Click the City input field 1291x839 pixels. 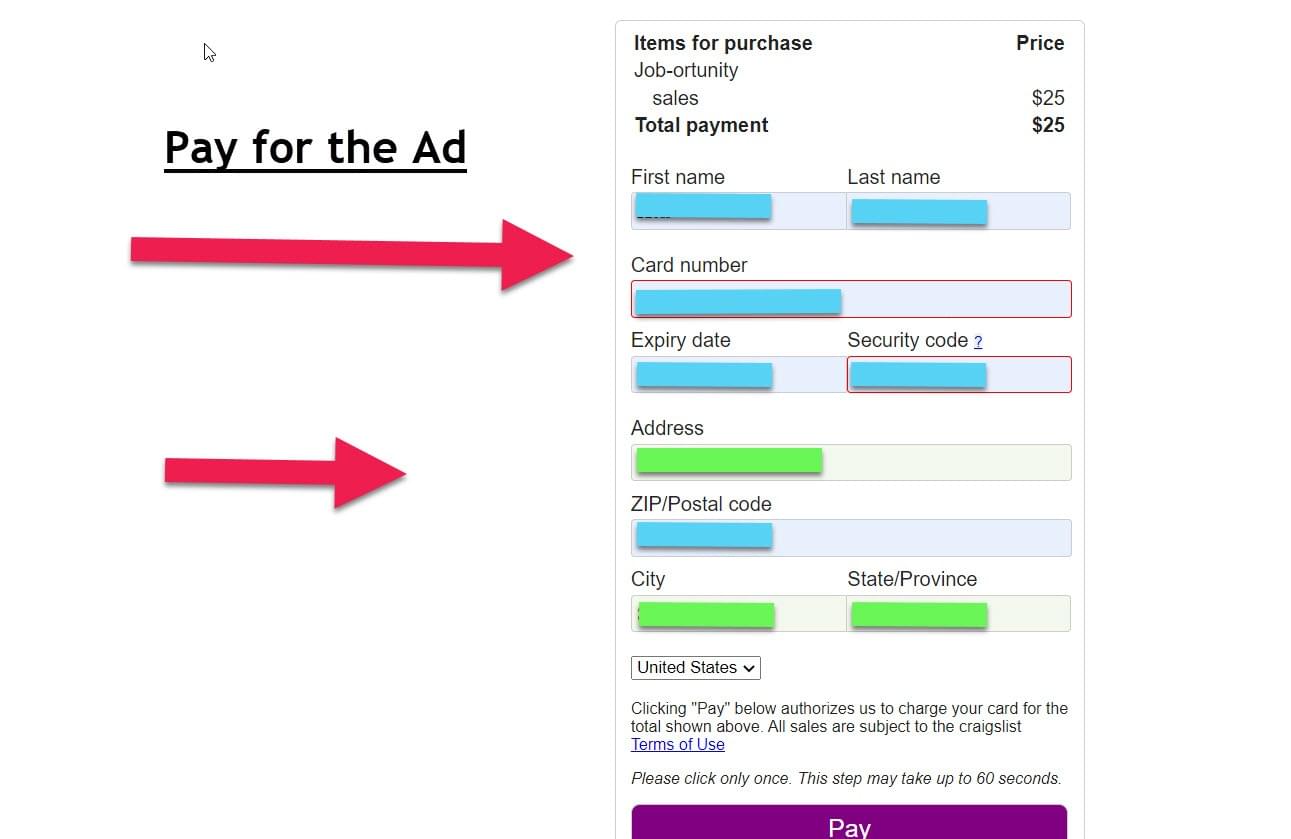pos(738,614)
